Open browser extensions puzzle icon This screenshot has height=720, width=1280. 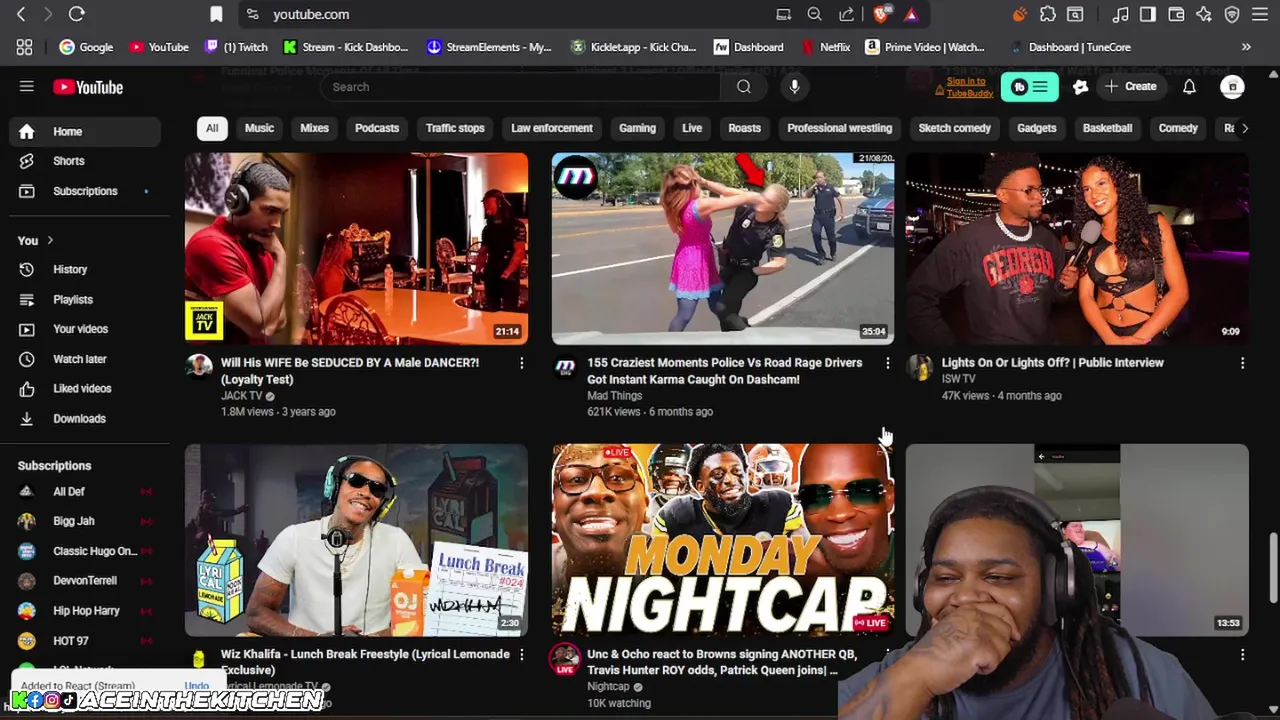tap(1048, 14)
